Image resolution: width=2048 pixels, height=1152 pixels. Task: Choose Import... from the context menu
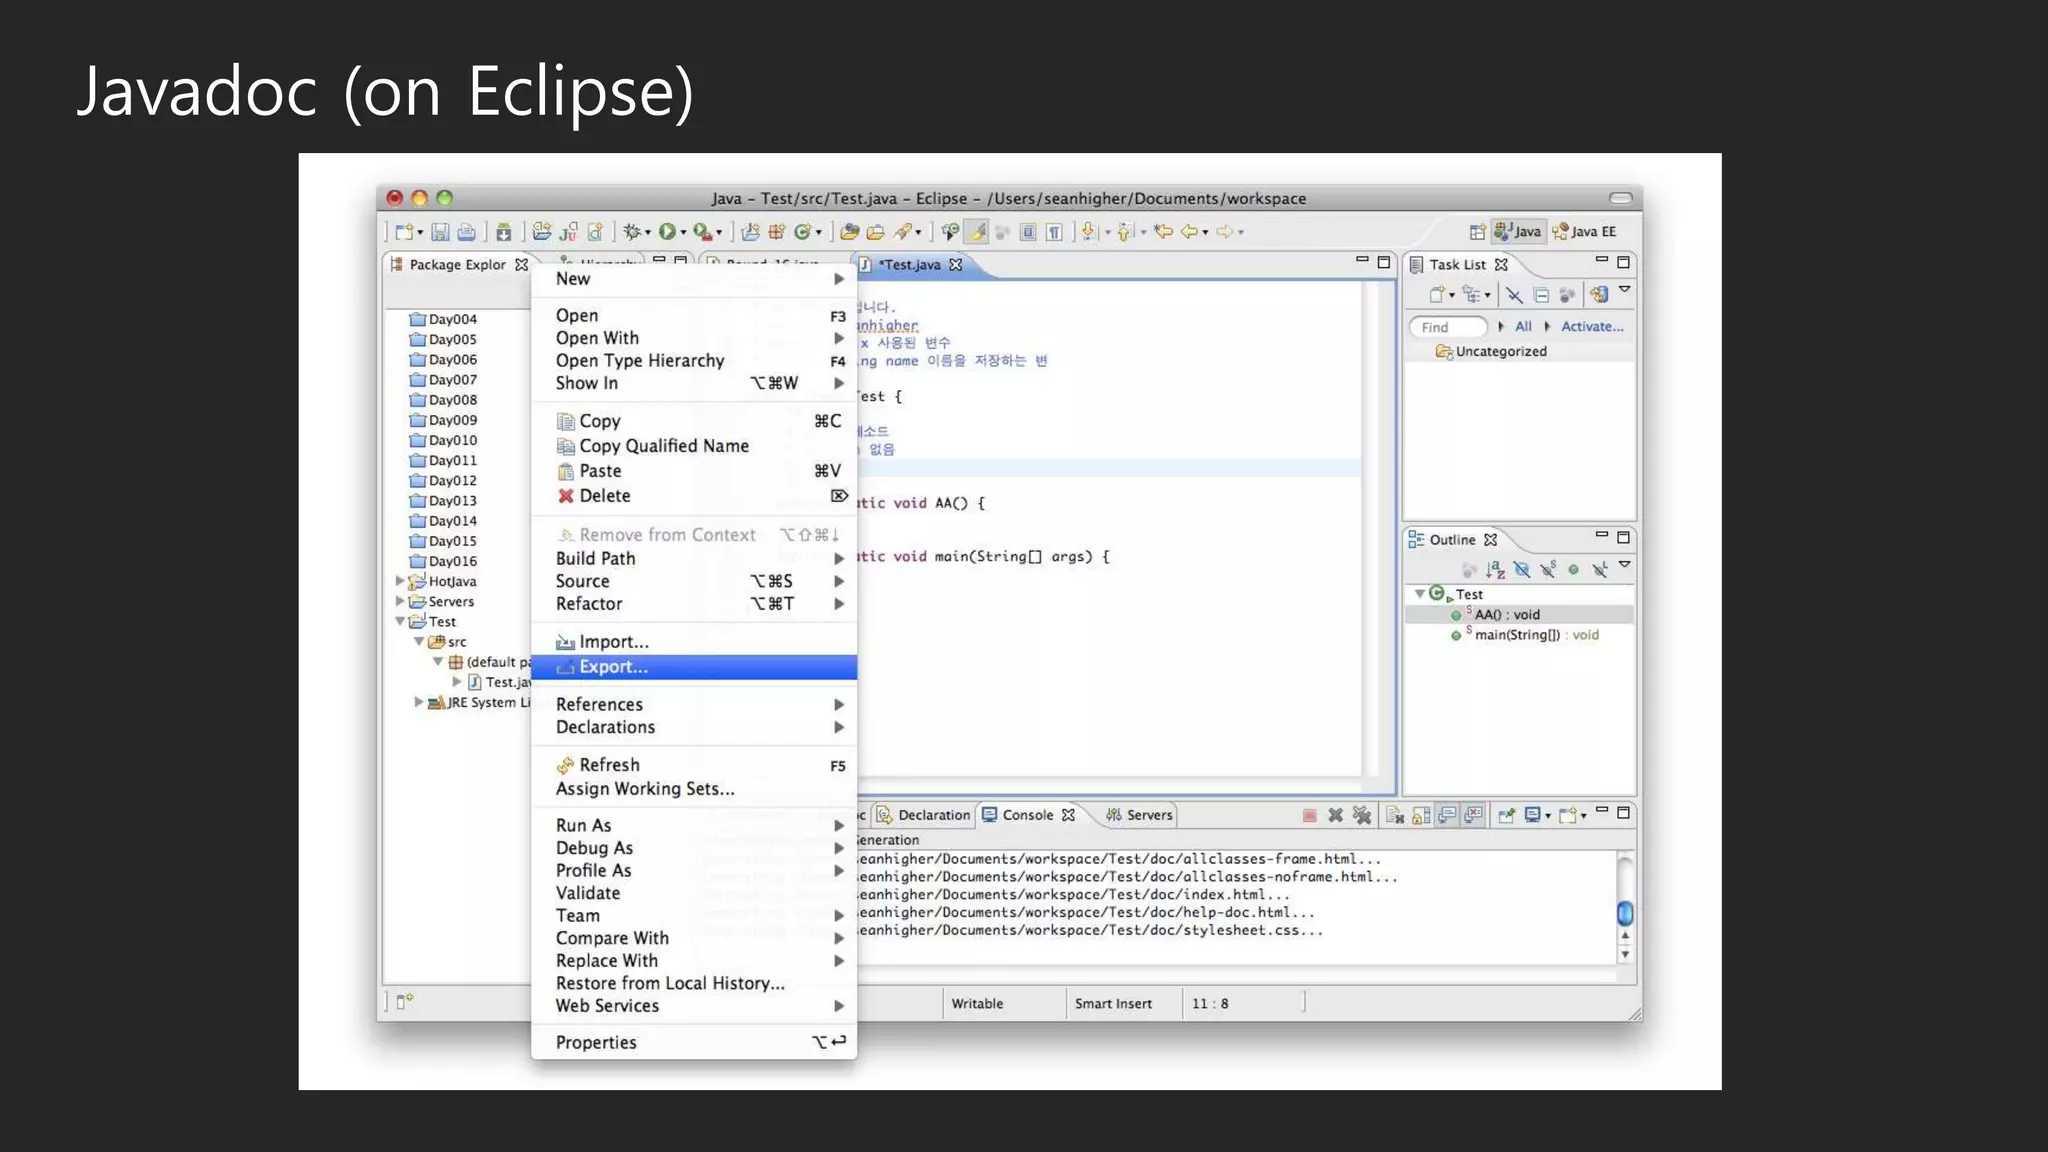click(x=694, y=642)
